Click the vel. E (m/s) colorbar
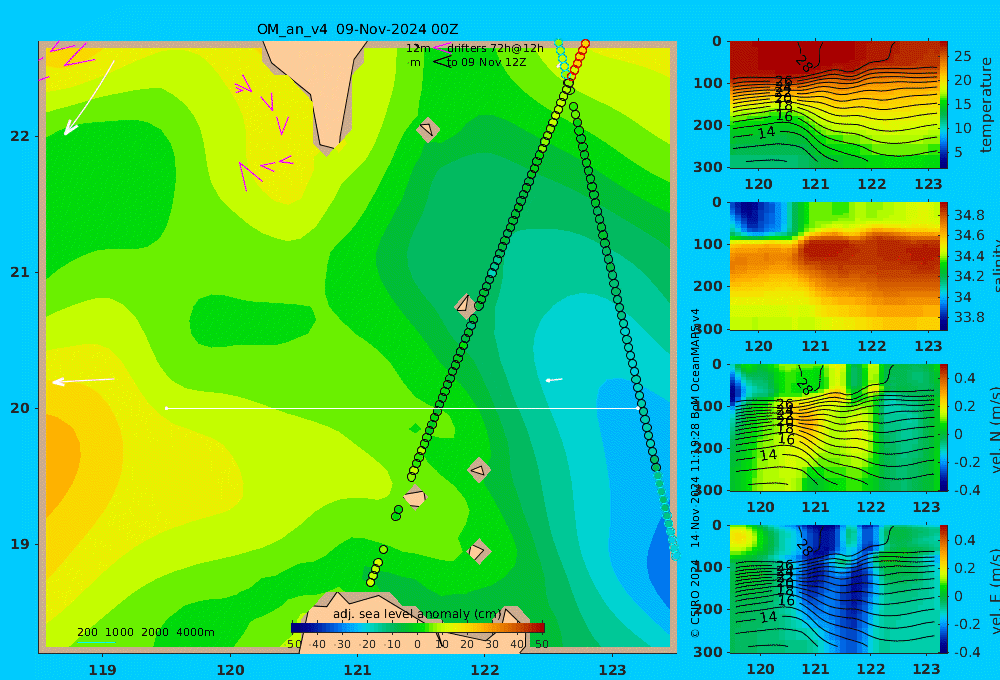The width and height of the screenshot is (1000, 680). [943, 589]
